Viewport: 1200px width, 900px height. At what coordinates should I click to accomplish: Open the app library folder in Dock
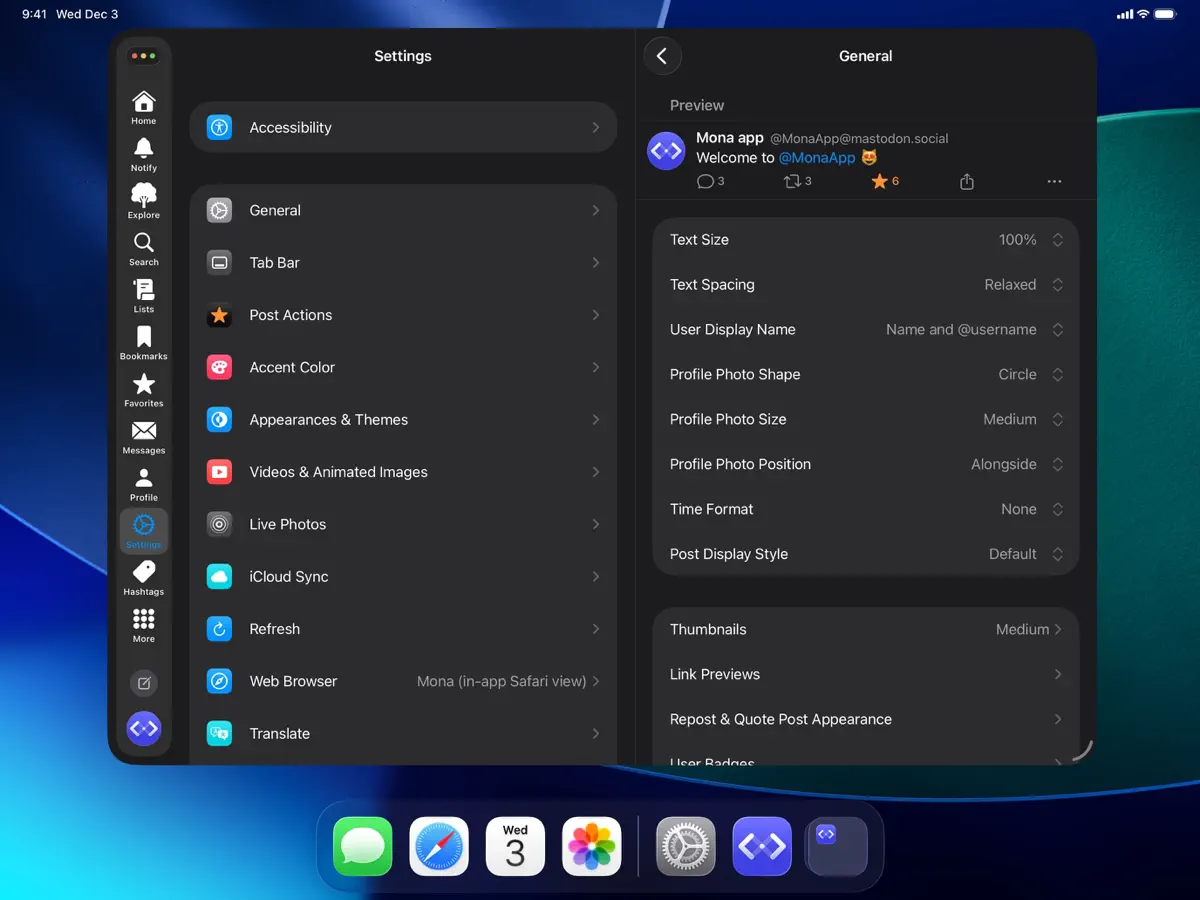point(838,846)
